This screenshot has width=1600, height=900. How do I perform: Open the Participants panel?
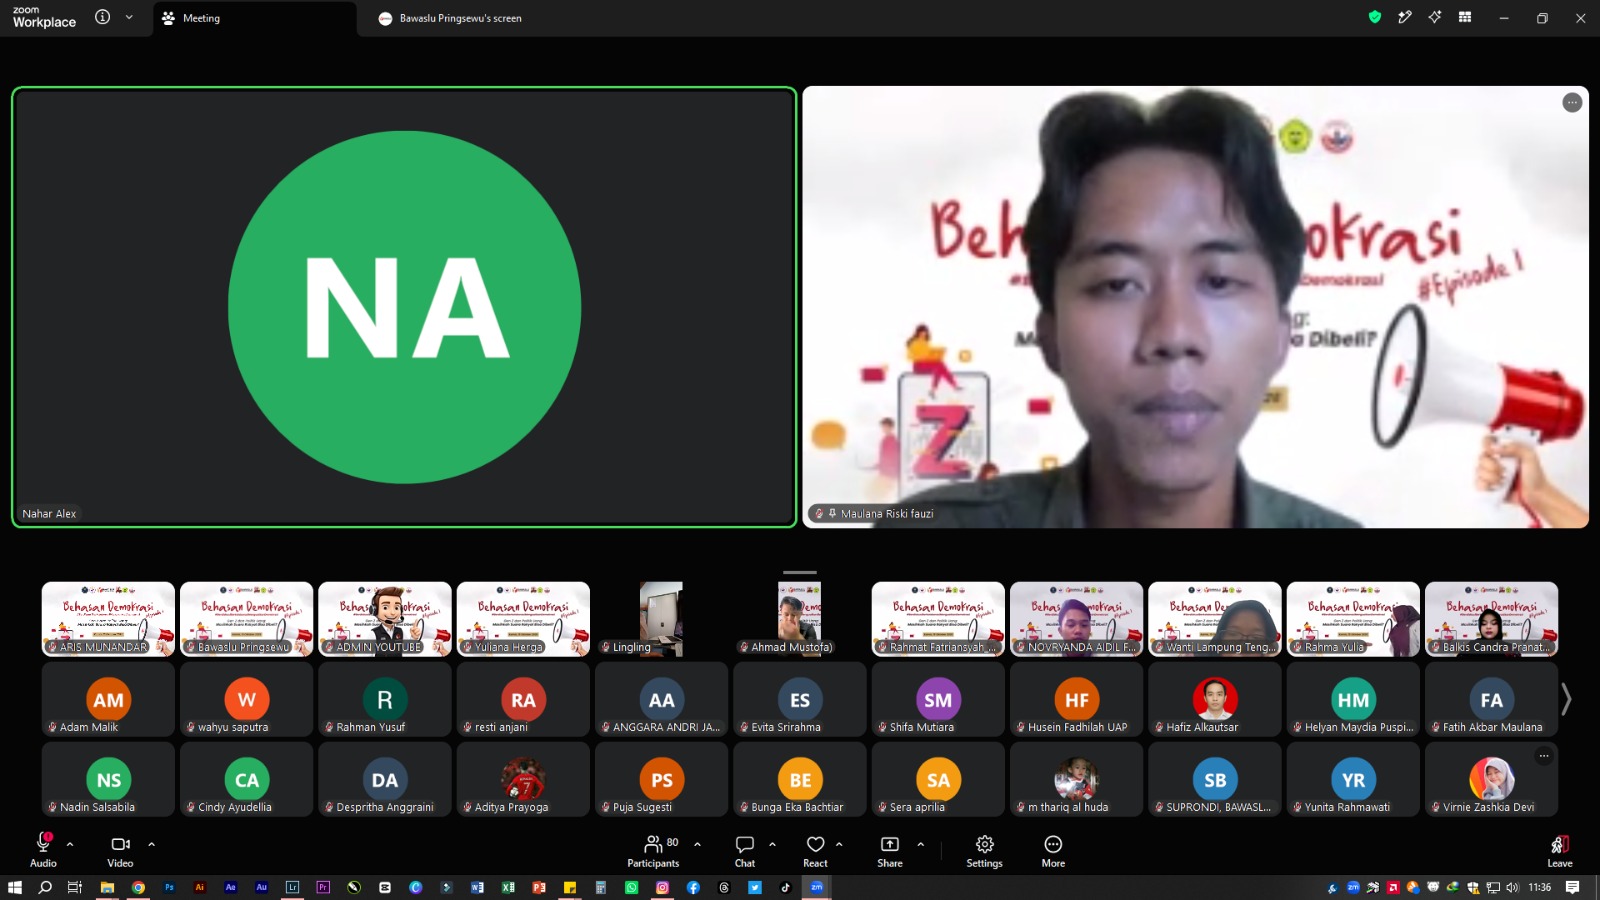pos(653,849)
